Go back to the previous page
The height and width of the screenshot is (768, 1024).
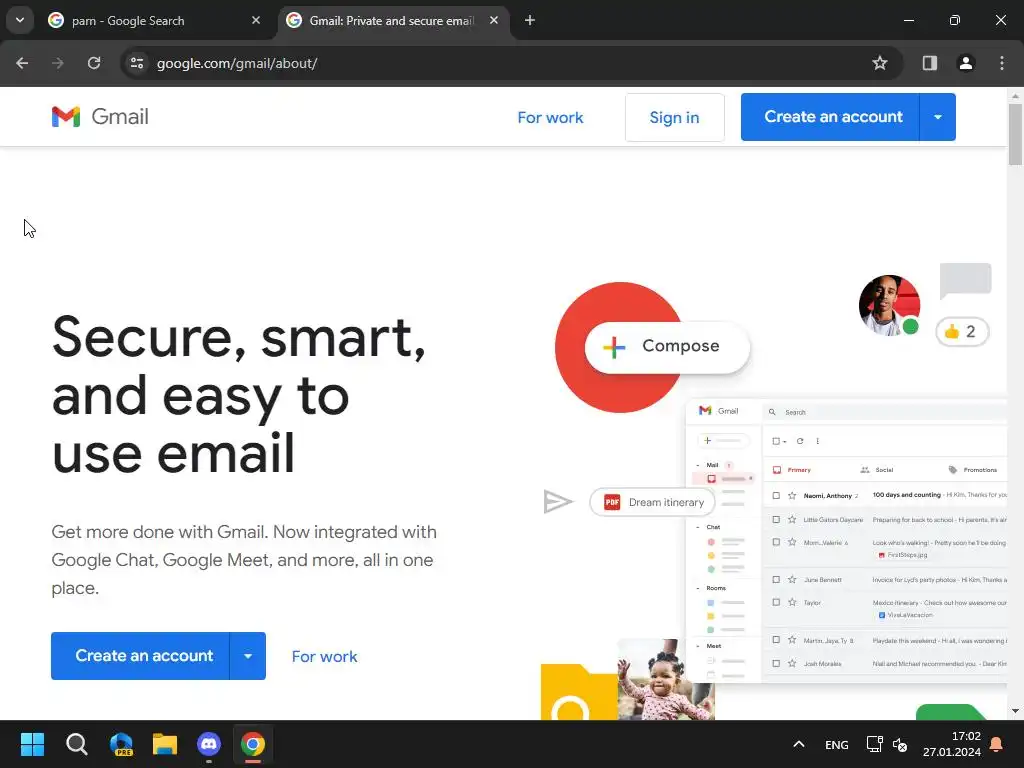coord(22,63)
